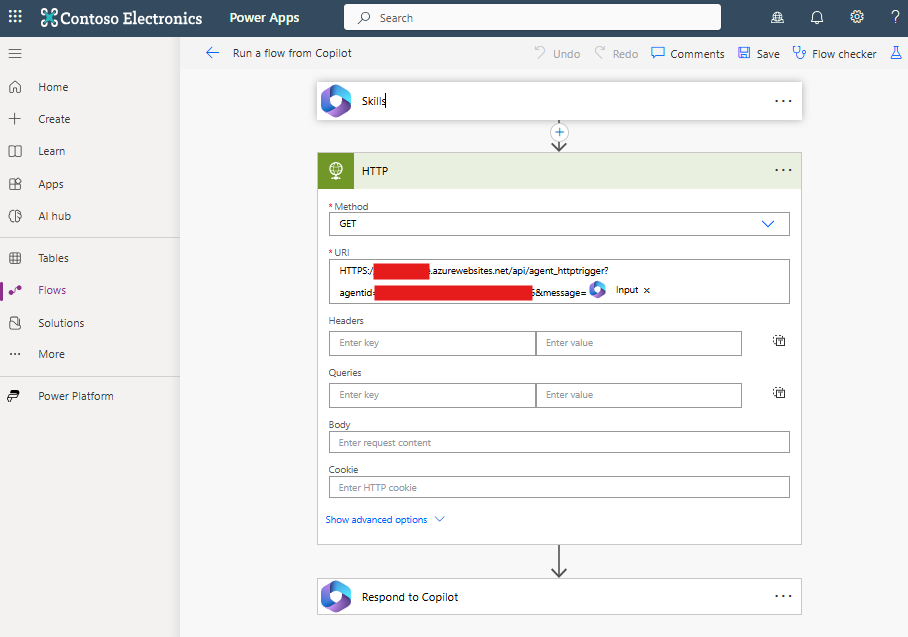This screenshot has width=908, height=637.
Task: Click the Headers Enter value field
Action: coord(639,343)
